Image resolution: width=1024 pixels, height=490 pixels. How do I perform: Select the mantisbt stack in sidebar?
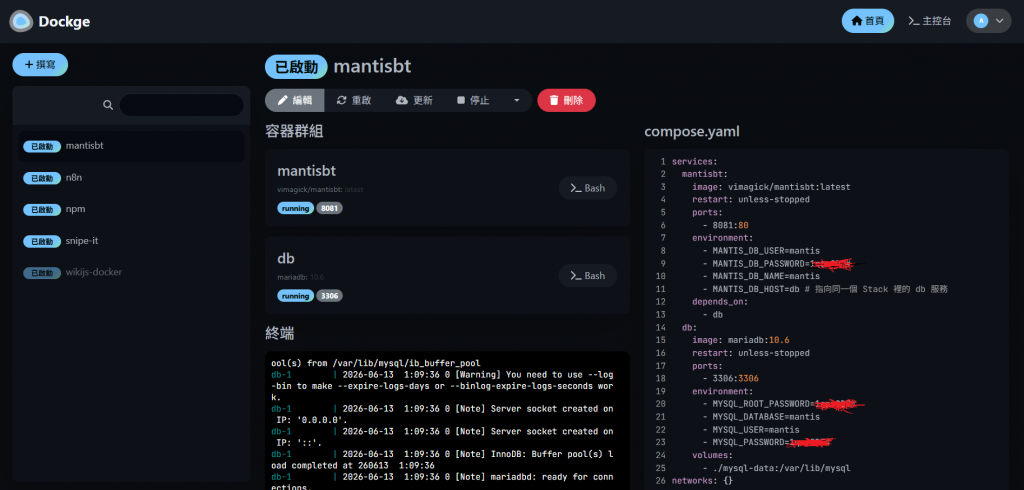[x=131, y=146]
